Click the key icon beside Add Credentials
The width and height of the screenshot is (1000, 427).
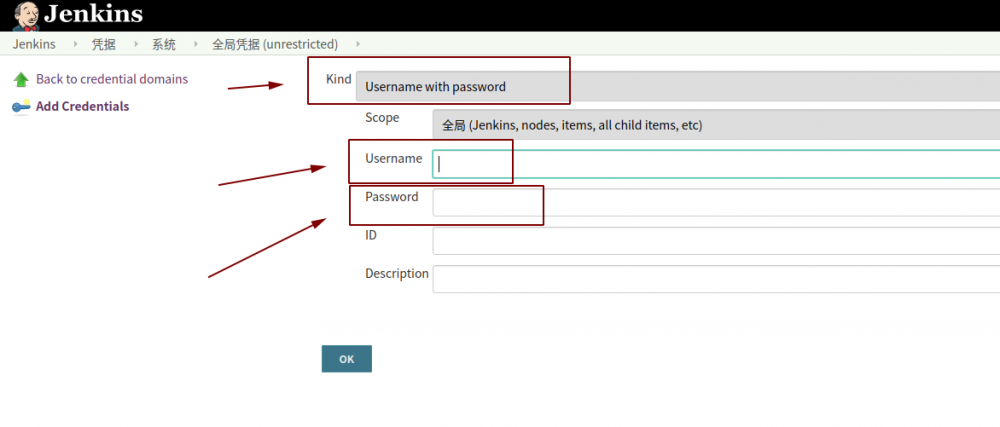coord(21,107)
